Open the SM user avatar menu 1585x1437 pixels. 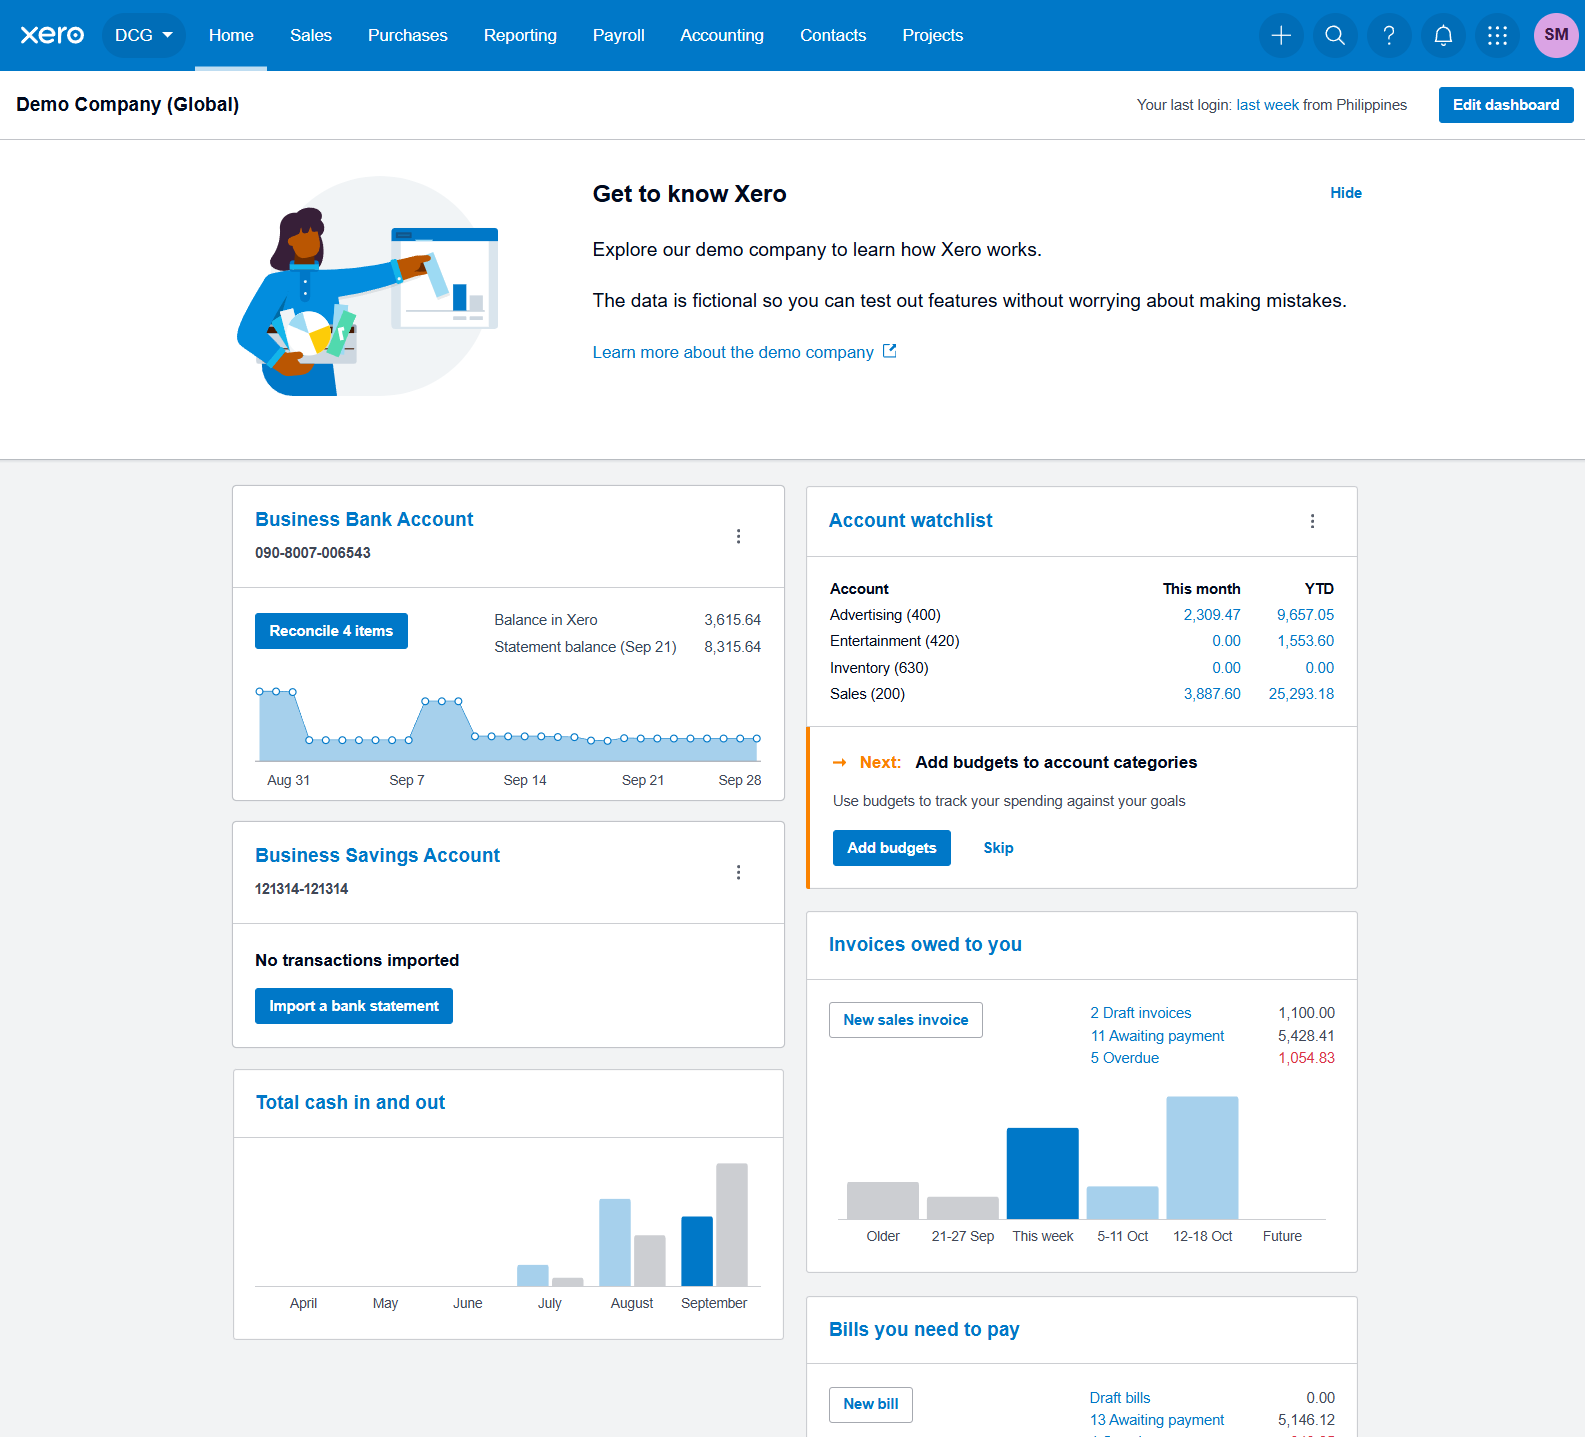click(x=1556, y=35)
